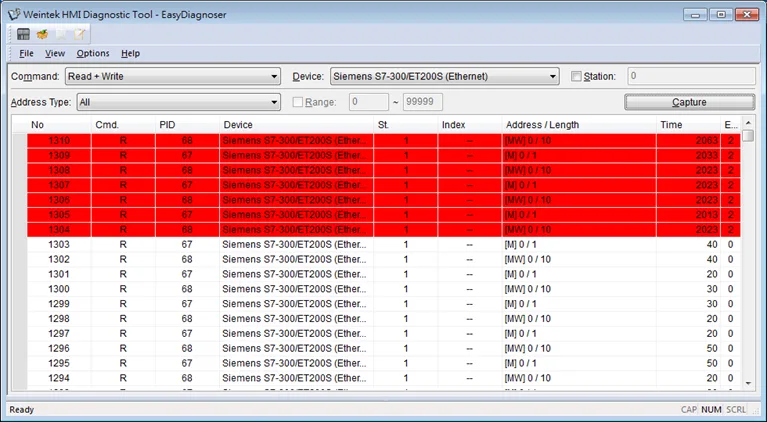767x422 pixels.
Task: Click the notepad with pencil toolbar icon
Action: point(79,34)
